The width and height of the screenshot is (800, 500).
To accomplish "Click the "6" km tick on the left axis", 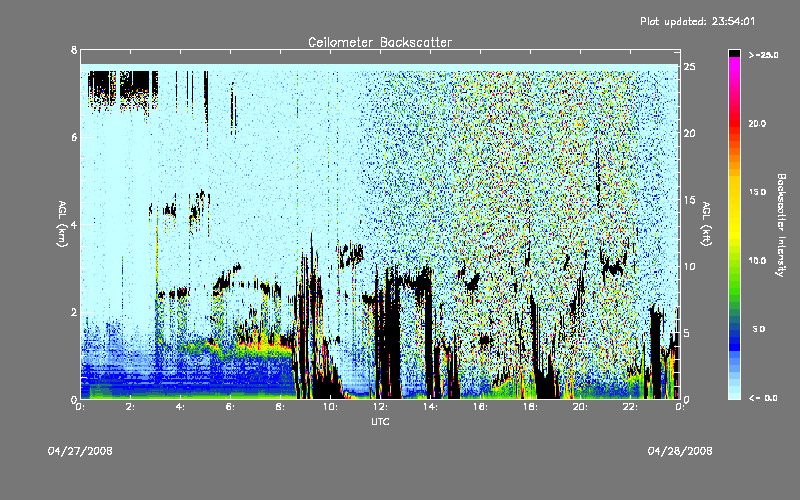I will click(74, 137).
